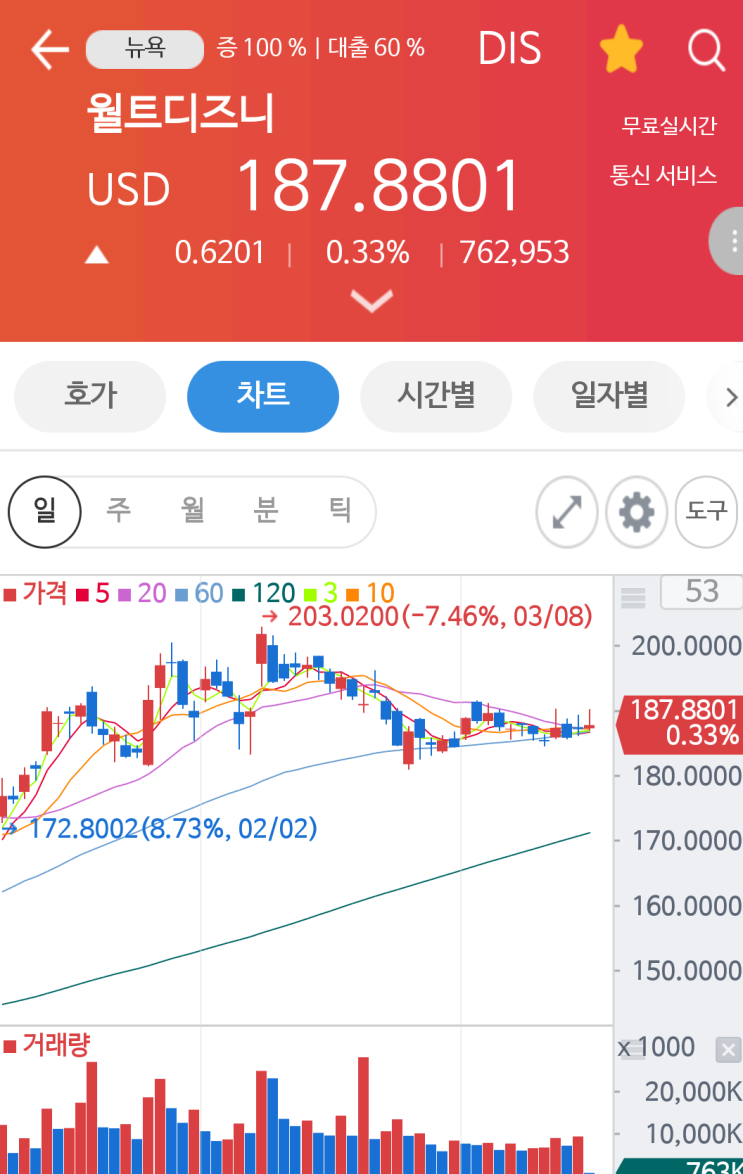This screenshot has width=743, height=1174.
Task: Go back using the left arrow
Action: [x=49, y=49]
